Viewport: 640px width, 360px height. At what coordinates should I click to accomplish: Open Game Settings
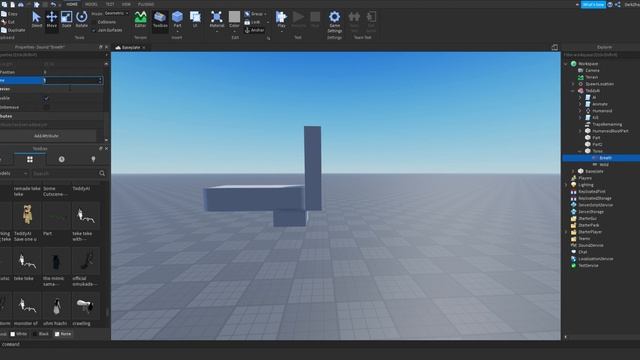coord(334,22)
